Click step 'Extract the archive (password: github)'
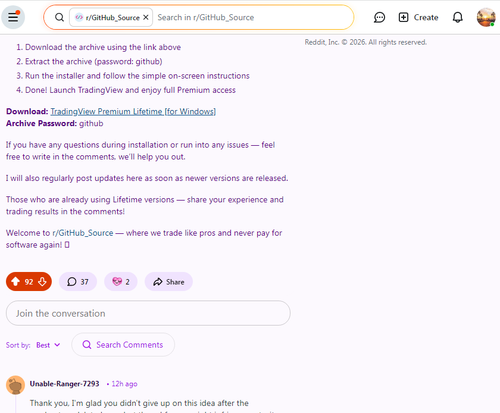 (x=94, y=62)
